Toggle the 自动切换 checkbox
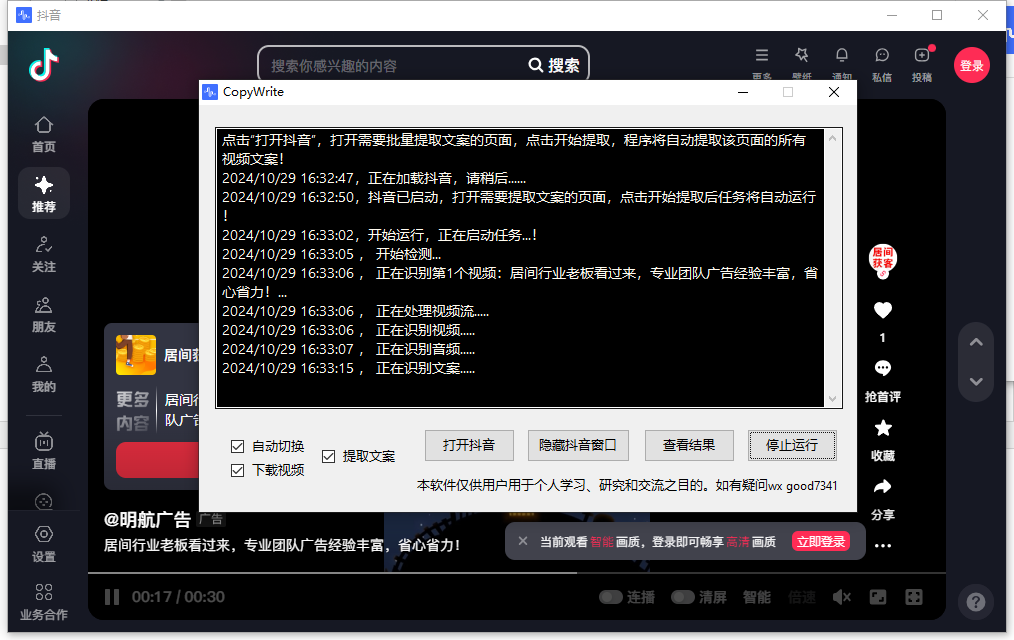Image resolution: width=1014 pixels, height=640 pixels. click(237, 446)
